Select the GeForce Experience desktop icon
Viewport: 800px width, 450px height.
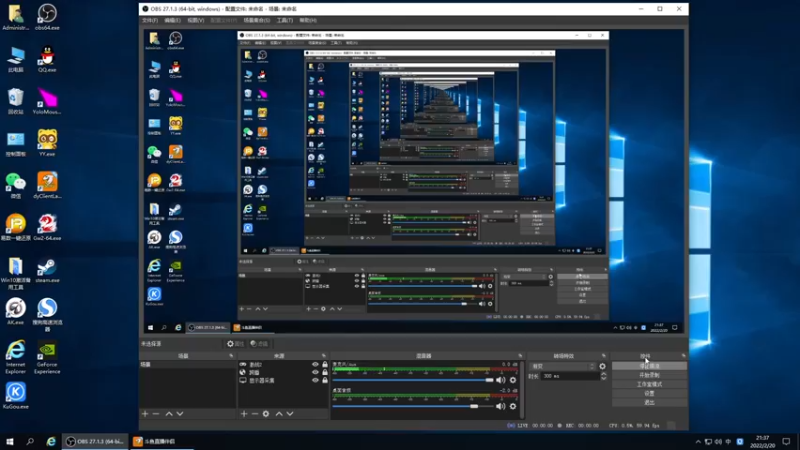pyautogui.click(x=47, y=357)
